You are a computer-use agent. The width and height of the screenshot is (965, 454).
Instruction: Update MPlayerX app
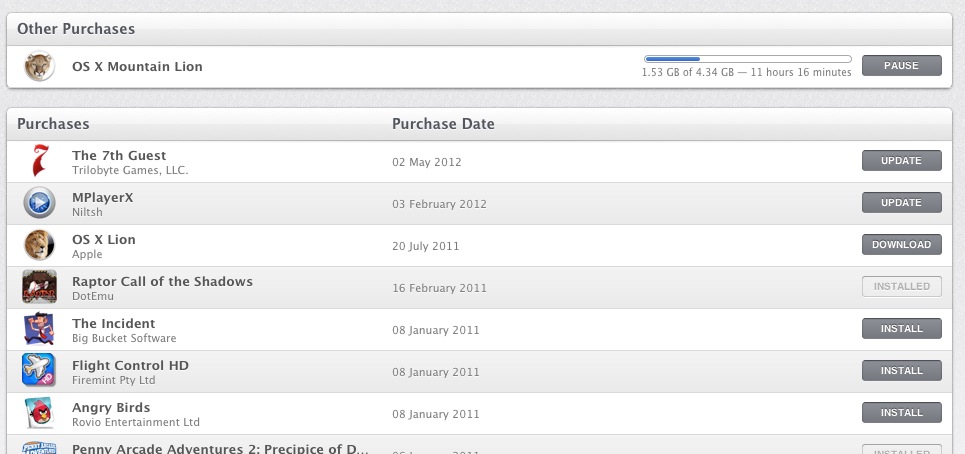[901, 203]
